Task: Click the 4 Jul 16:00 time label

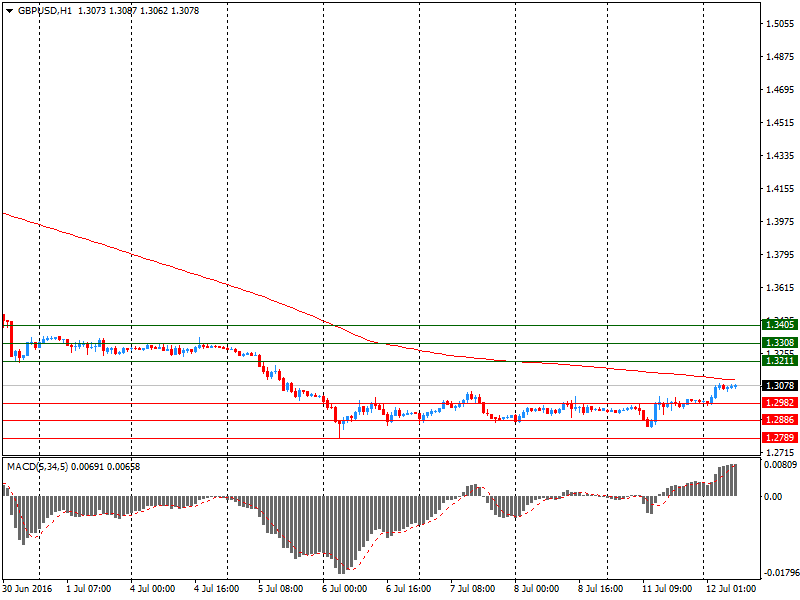Action: [x=216, y=589]
